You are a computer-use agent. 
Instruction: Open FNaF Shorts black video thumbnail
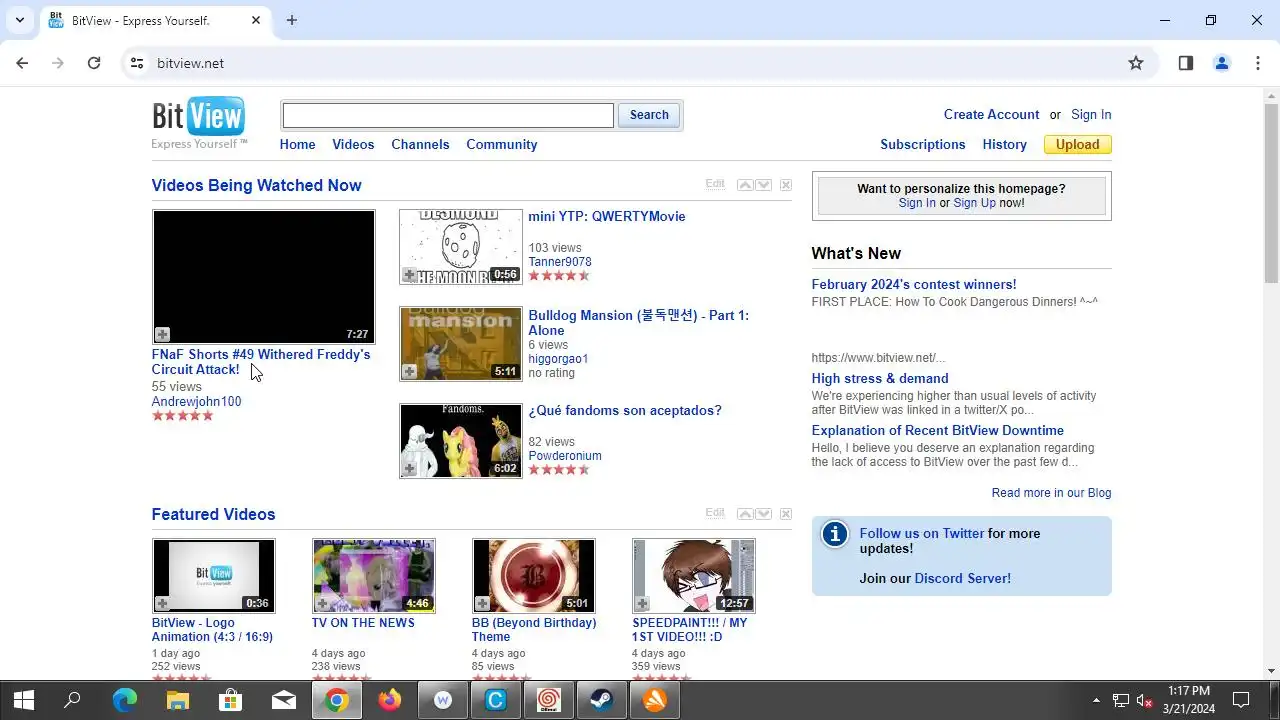(264, 277)
